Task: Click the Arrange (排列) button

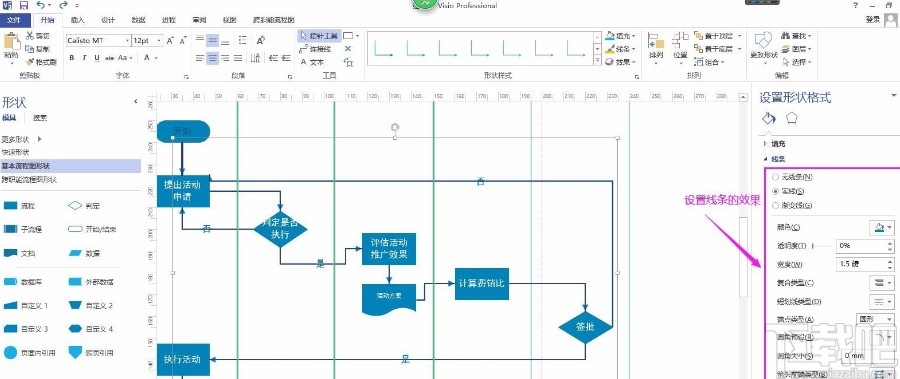Action: coord(655,47)
